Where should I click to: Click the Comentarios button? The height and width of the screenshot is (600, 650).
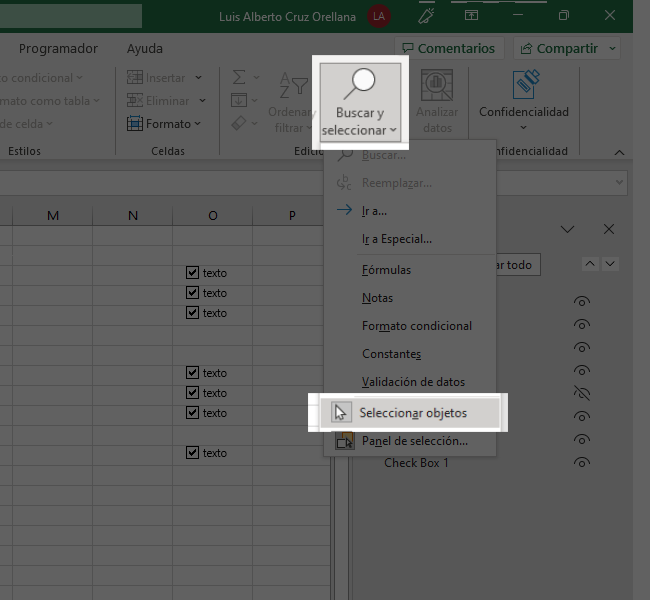coord(449,49)
